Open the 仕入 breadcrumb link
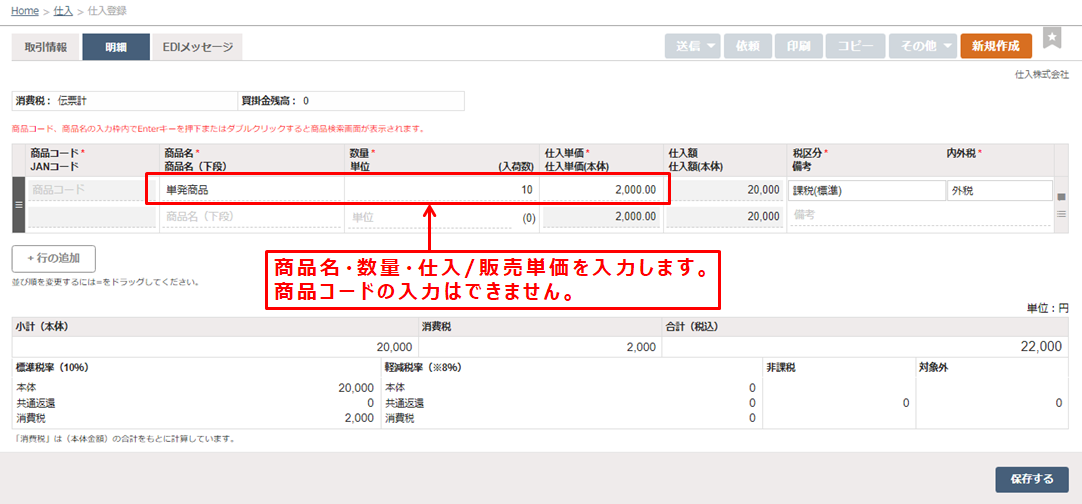 click(63, 10)
